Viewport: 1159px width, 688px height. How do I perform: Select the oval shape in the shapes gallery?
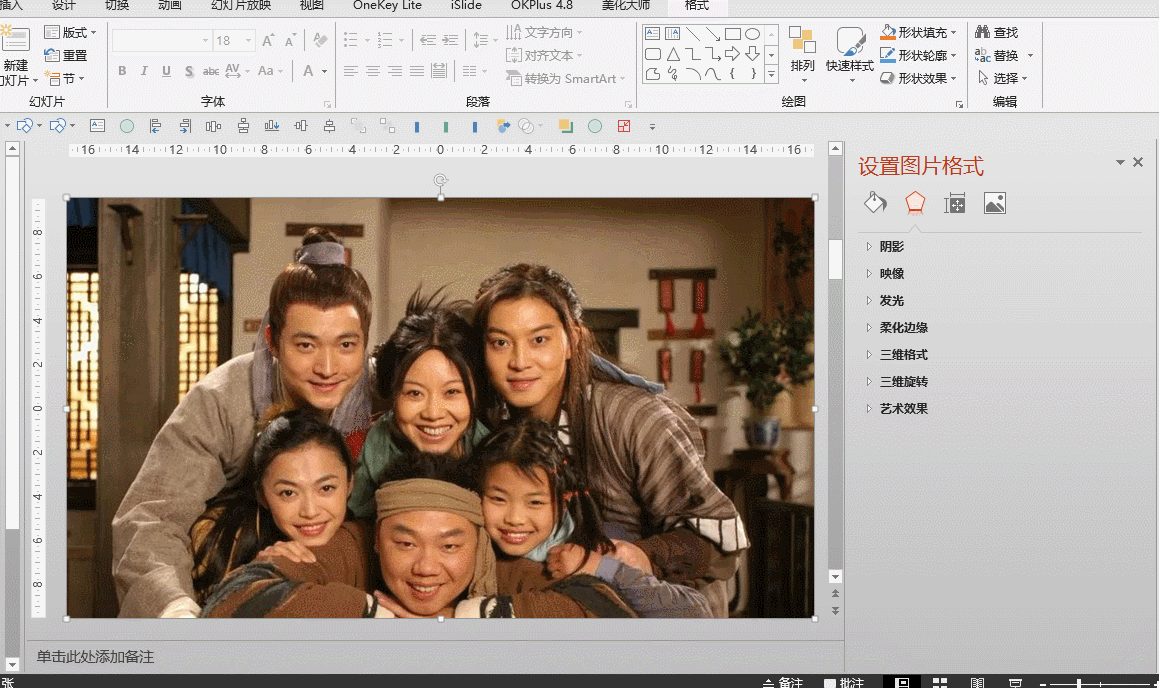click(753, 34)
